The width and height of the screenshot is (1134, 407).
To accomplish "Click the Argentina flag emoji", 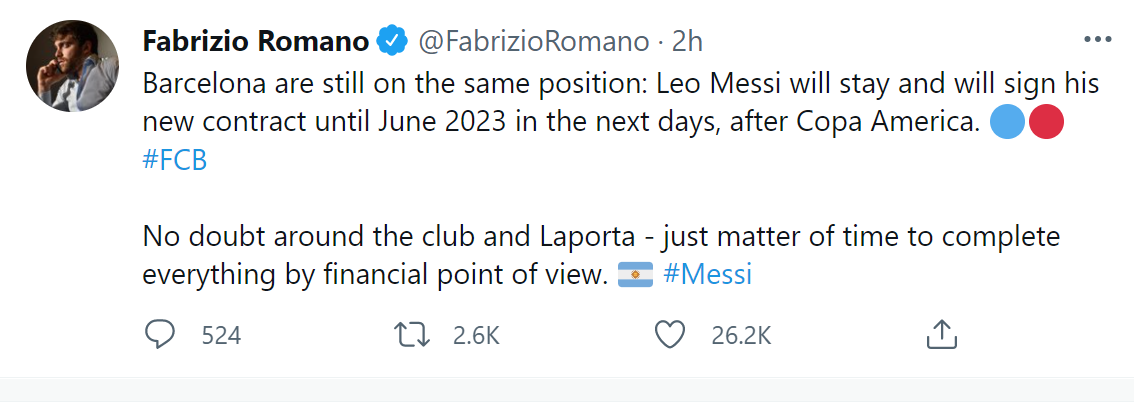I will coord(635,274).
